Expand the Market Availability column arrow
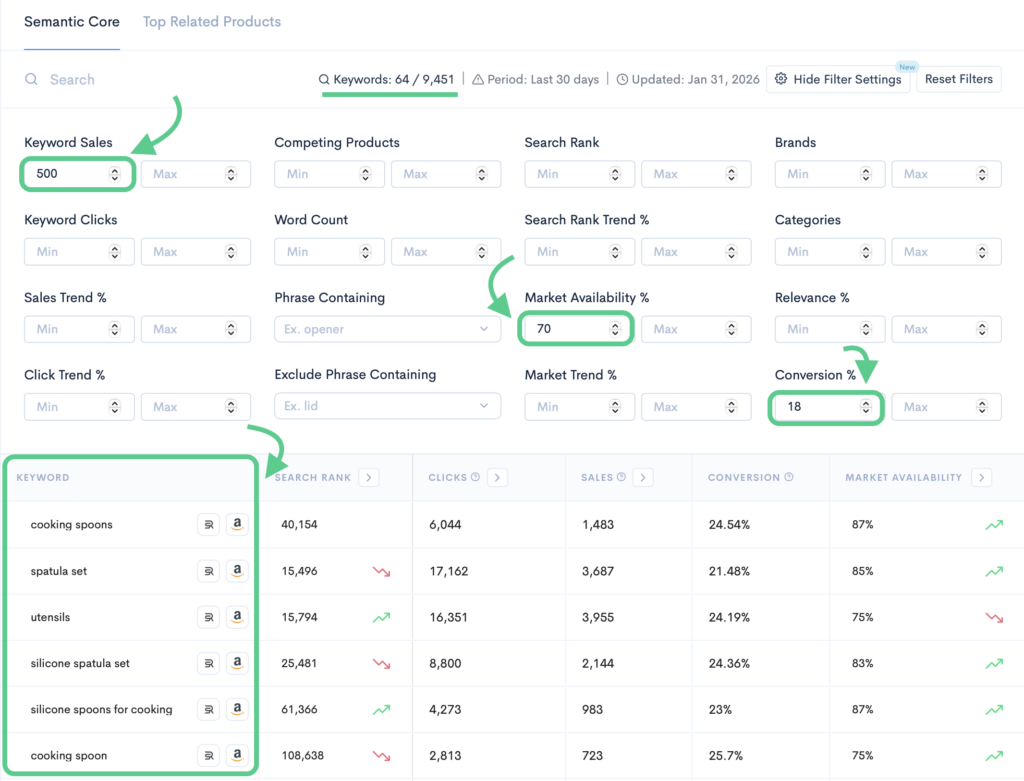 click(x=981, y=478)
